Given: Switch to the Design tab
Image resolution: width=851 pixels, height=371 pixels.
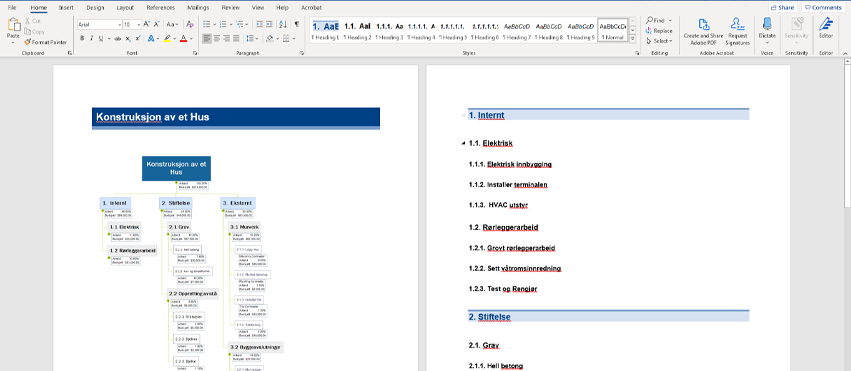Looking at the screenshot, I should 95,8.
